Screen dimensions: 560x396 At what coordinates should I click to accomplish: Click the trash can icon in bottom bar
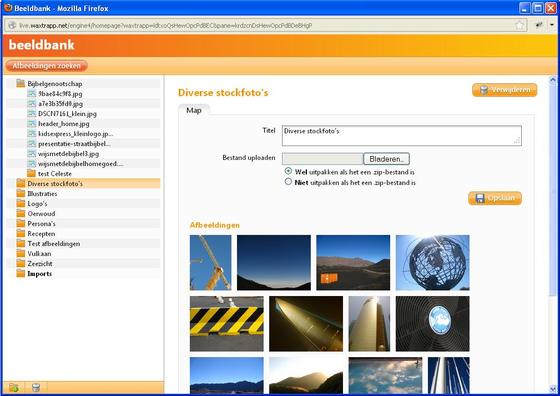pyautogui.click(x=36, y=387)
